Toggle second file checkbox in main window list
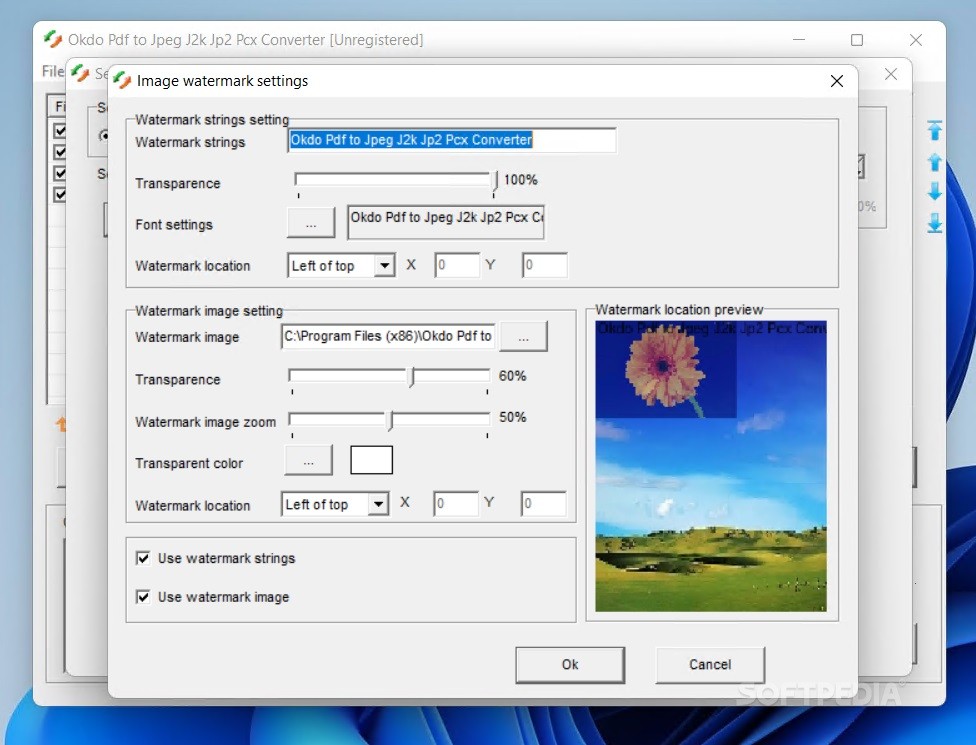This screenshot has width=976, height=745. pyautogui.click(x=60, y=151)
